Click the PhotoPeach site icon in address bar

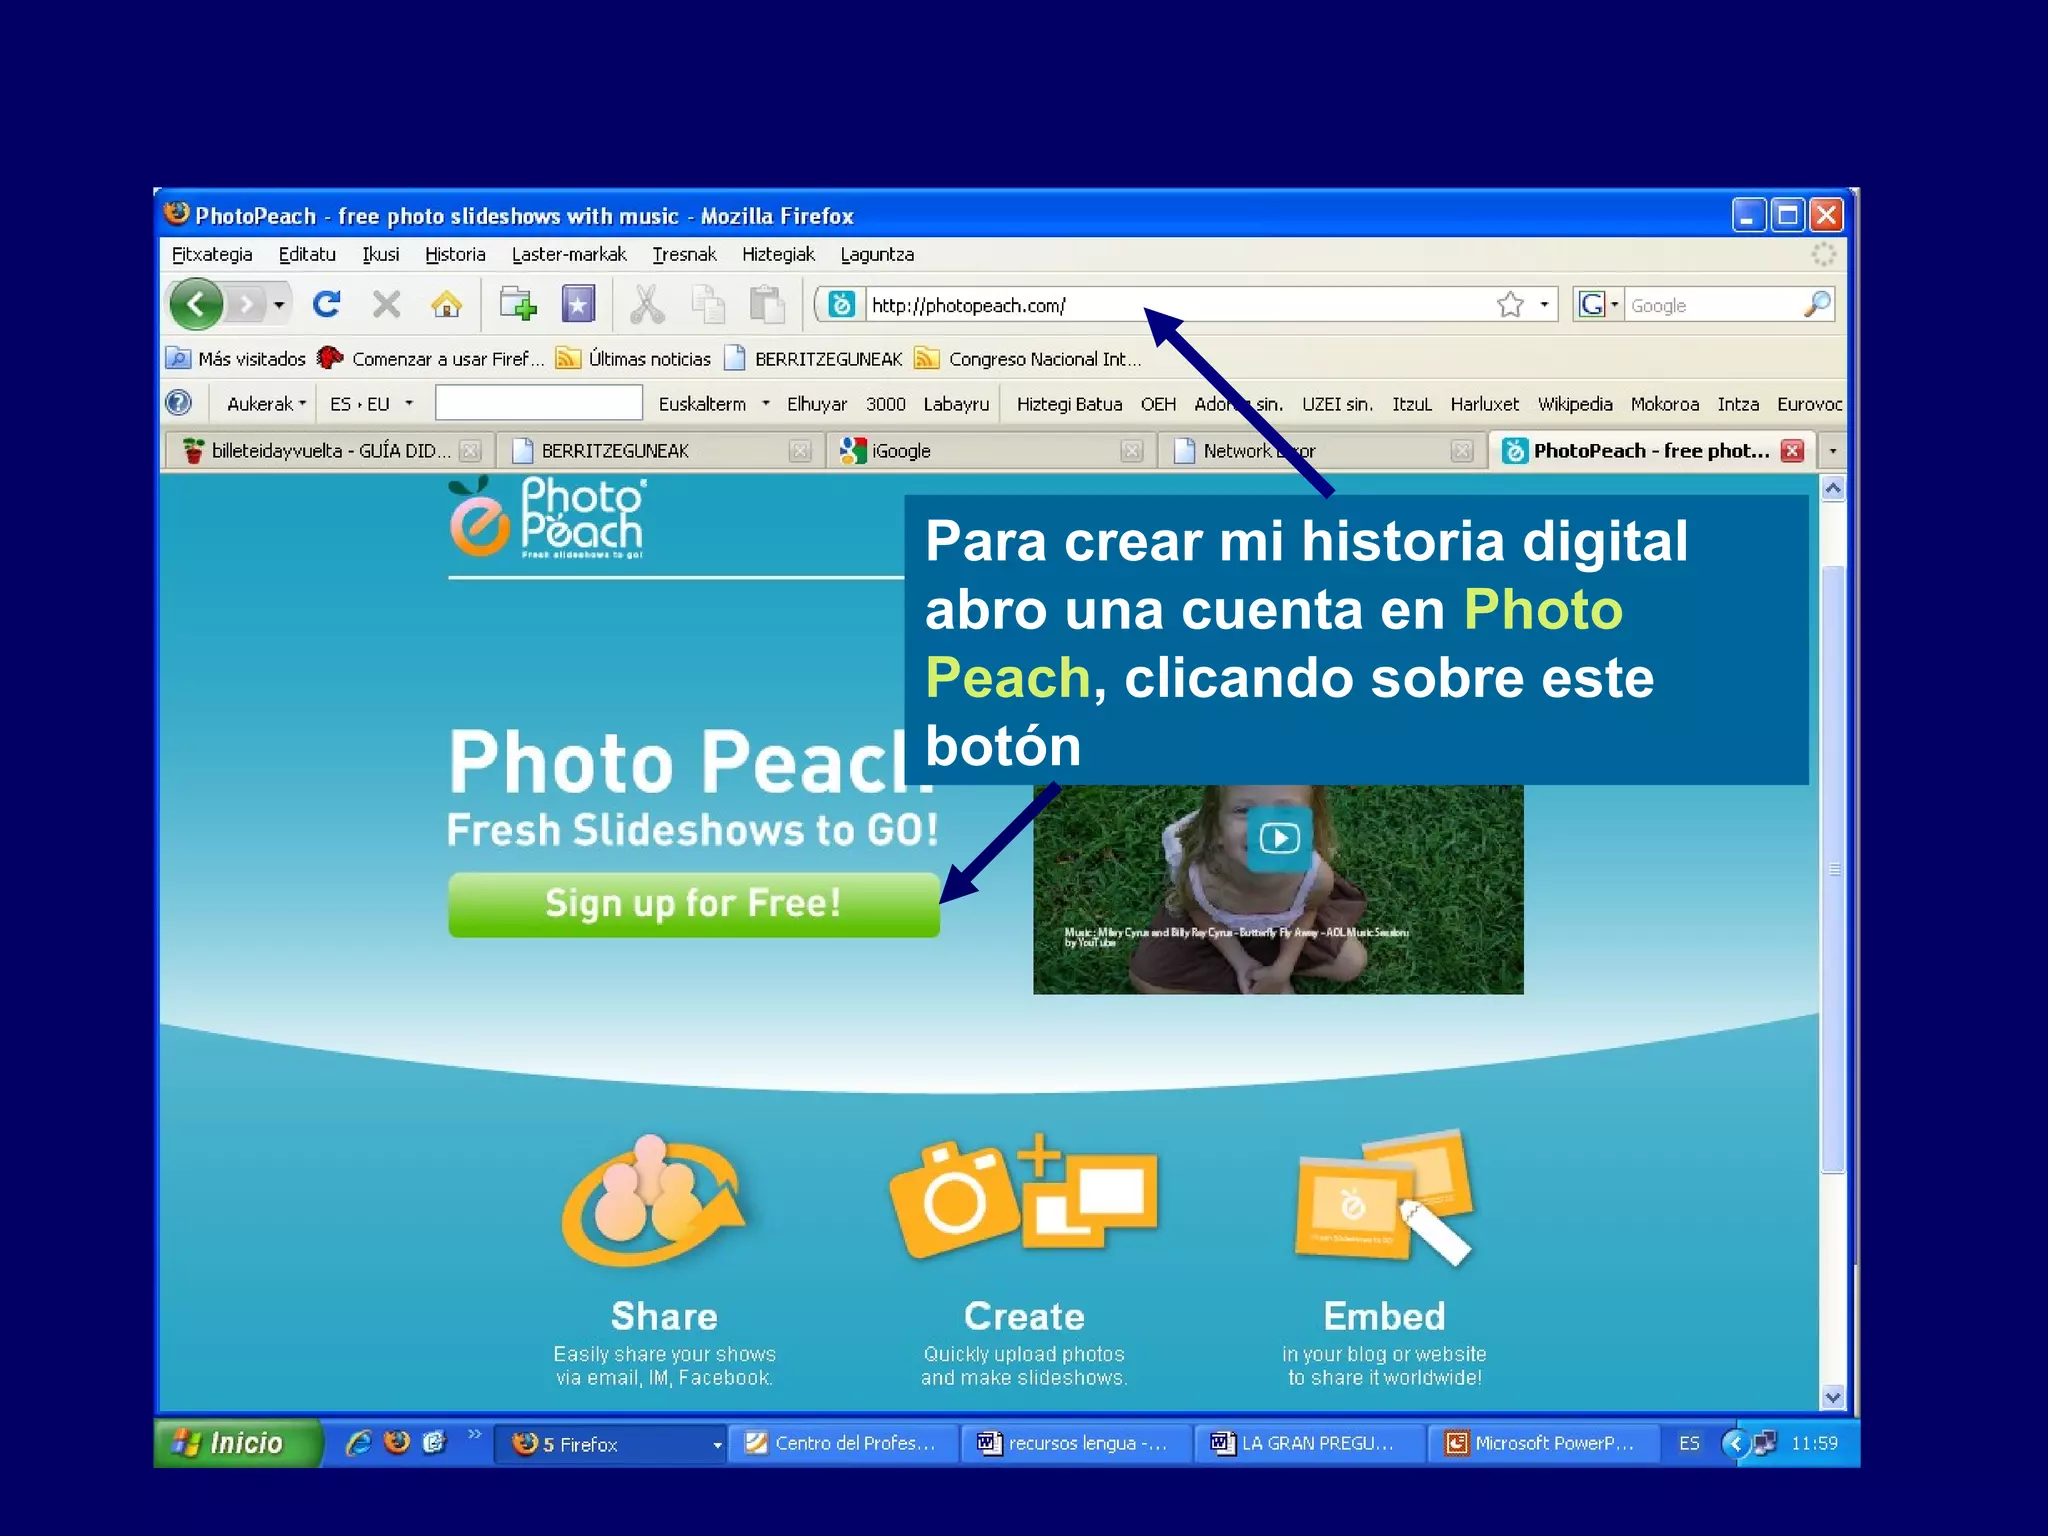tap(841, 304)
